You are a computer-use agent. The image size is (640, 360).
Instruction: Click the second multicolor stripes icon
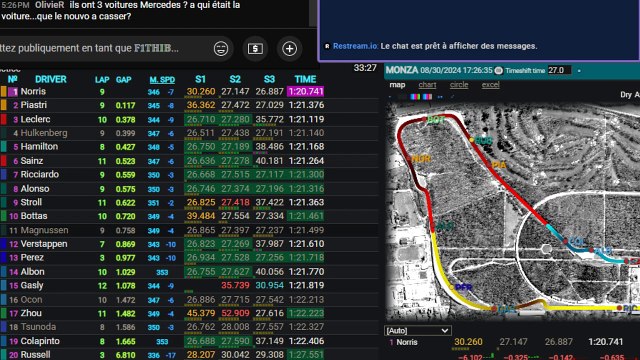click(427, 97)
